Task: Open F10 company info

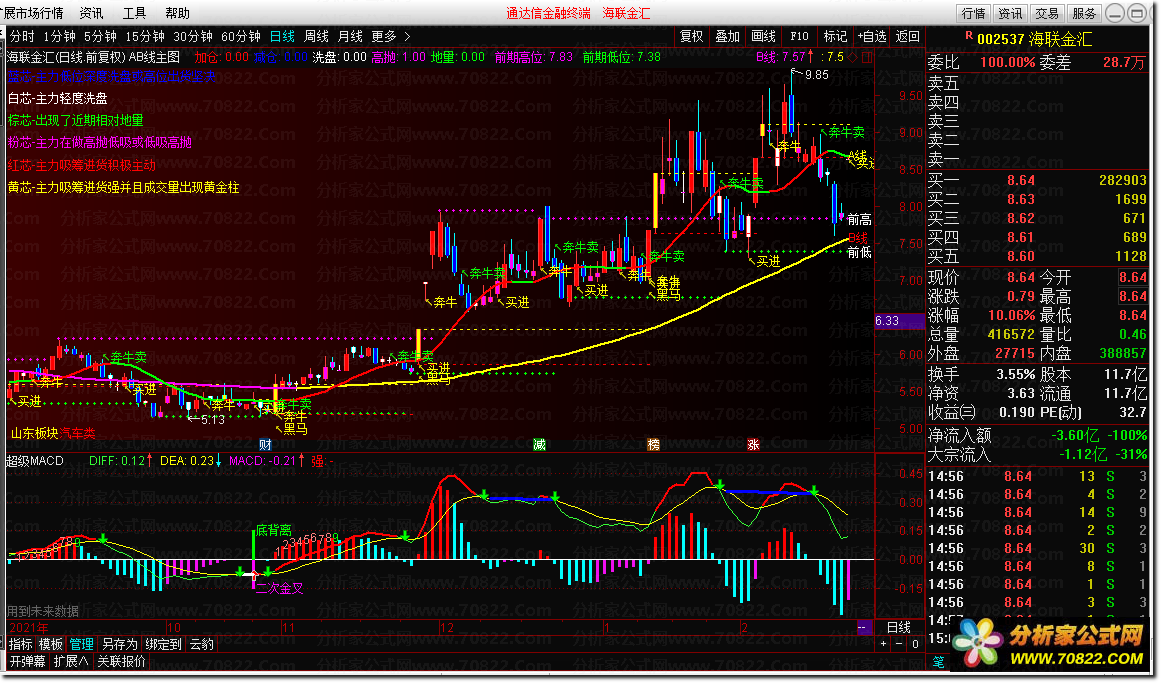Action: tap(799, 36)
